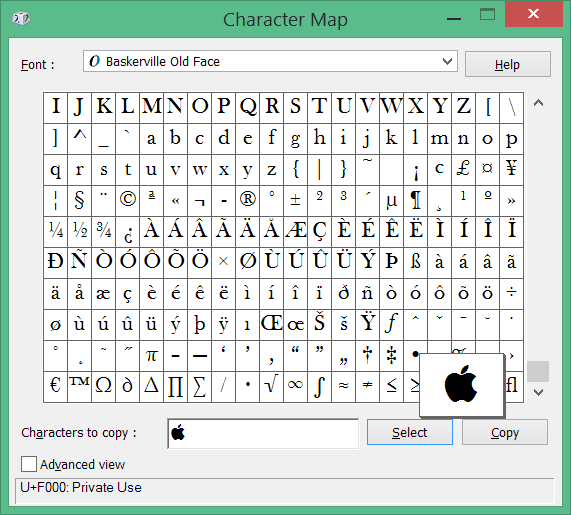
Task: Select the yen ¥ sign
Action: (x=511, y=169)
